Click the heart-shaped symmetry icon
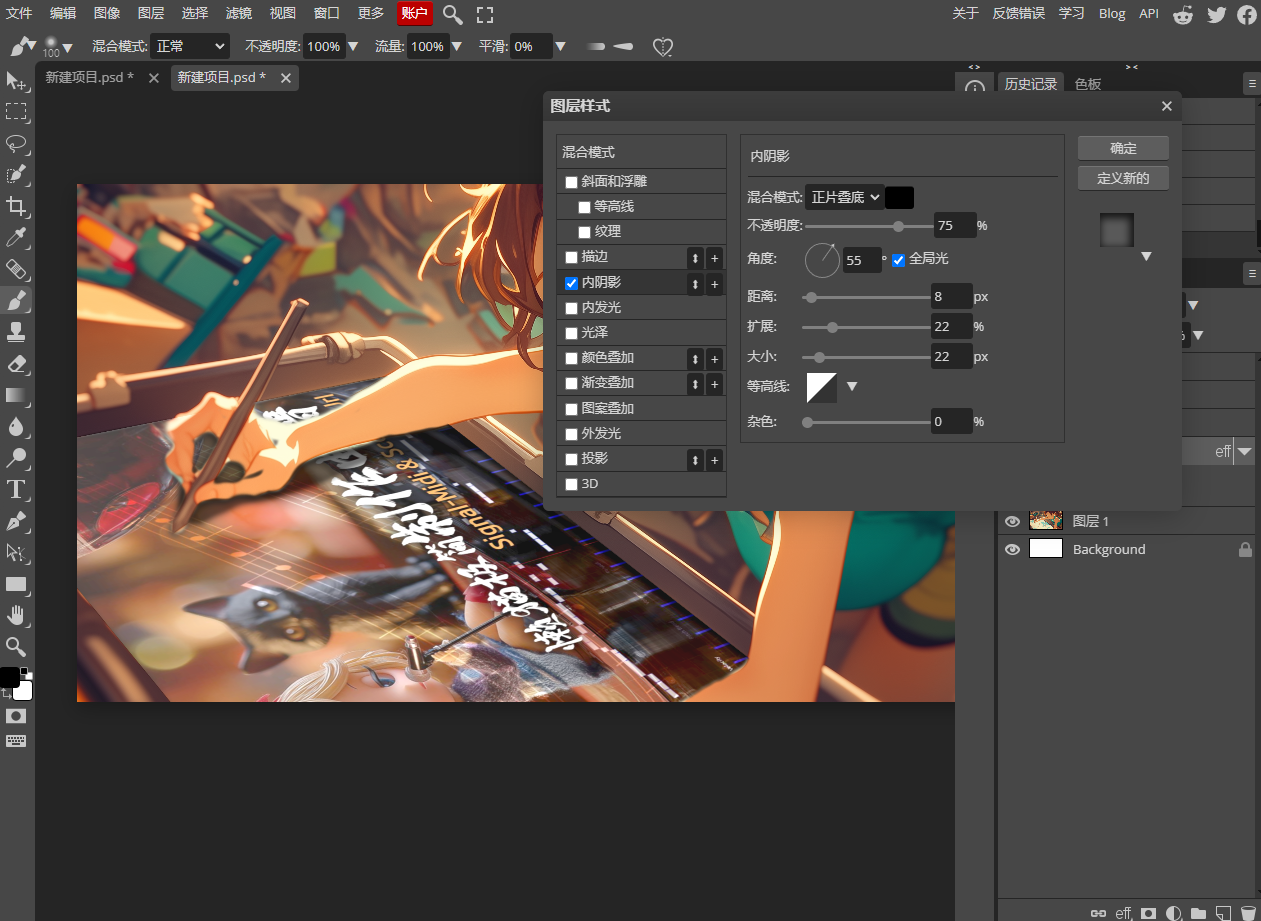Screen dimensions: 1261x921 click(x=663, y=46)
